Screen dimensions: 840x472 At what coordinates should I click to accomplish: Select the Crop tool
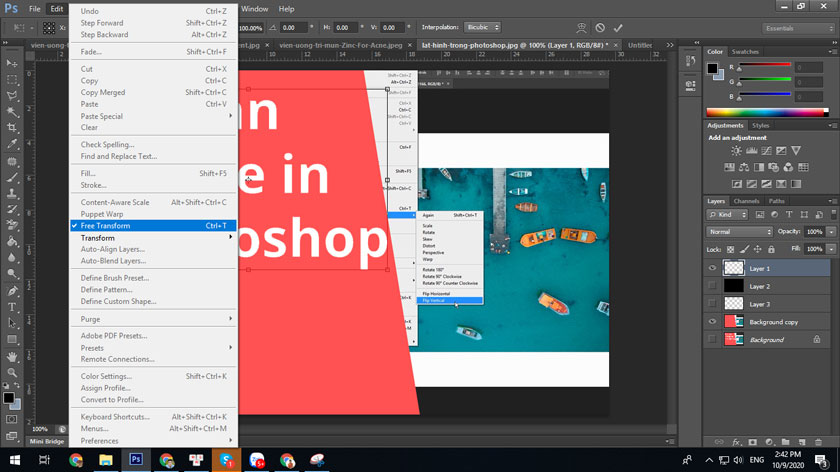12,128
